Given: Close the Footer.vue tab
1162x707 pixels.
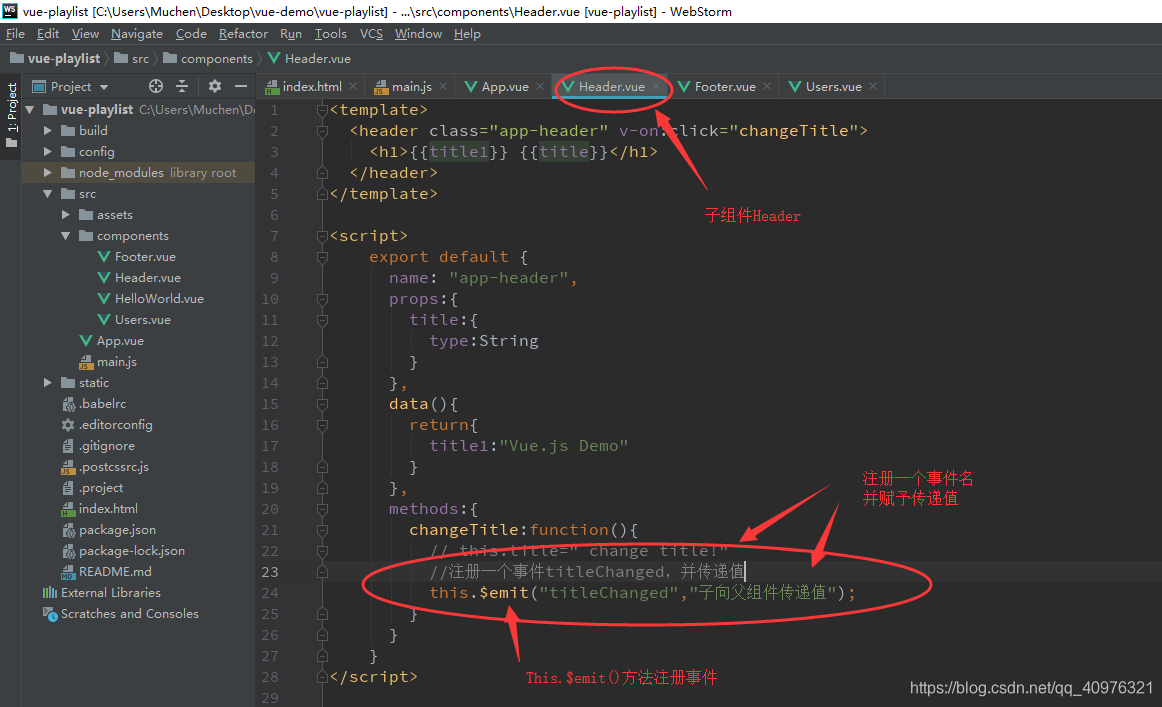Looking at the screenshot, I should tap(767, 86).
